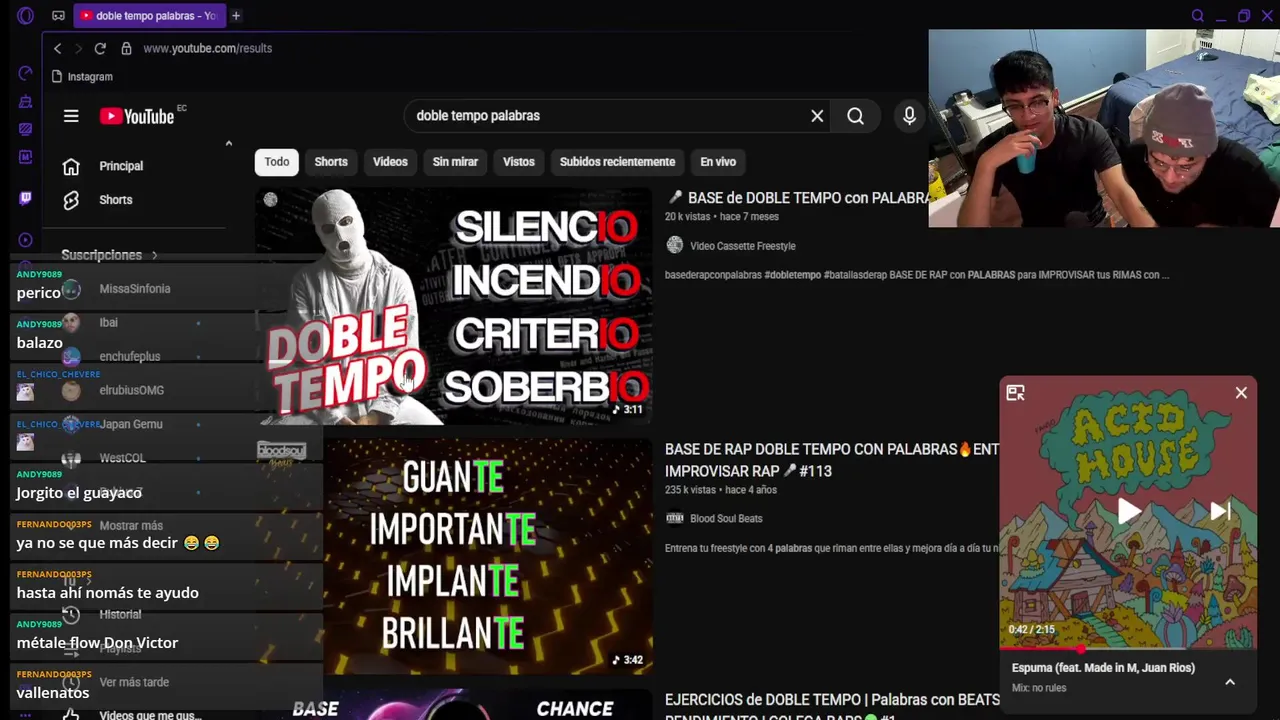This screenshot has width=1280, height=720.
Task: Seek on the miniplayer progress bar
Action: [1128, 648]
